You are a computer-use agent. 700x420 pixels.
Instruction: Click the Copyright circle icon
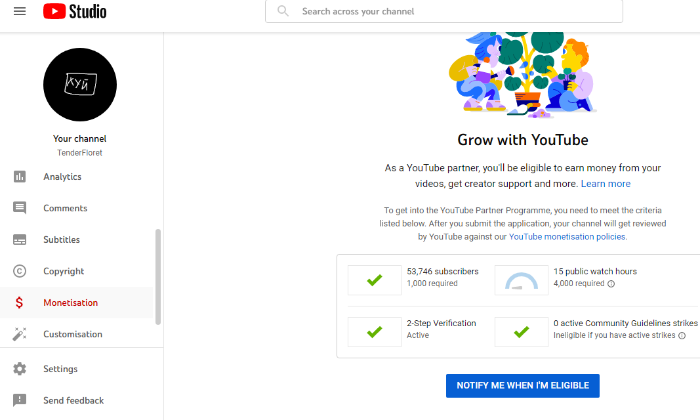point(20,271)
